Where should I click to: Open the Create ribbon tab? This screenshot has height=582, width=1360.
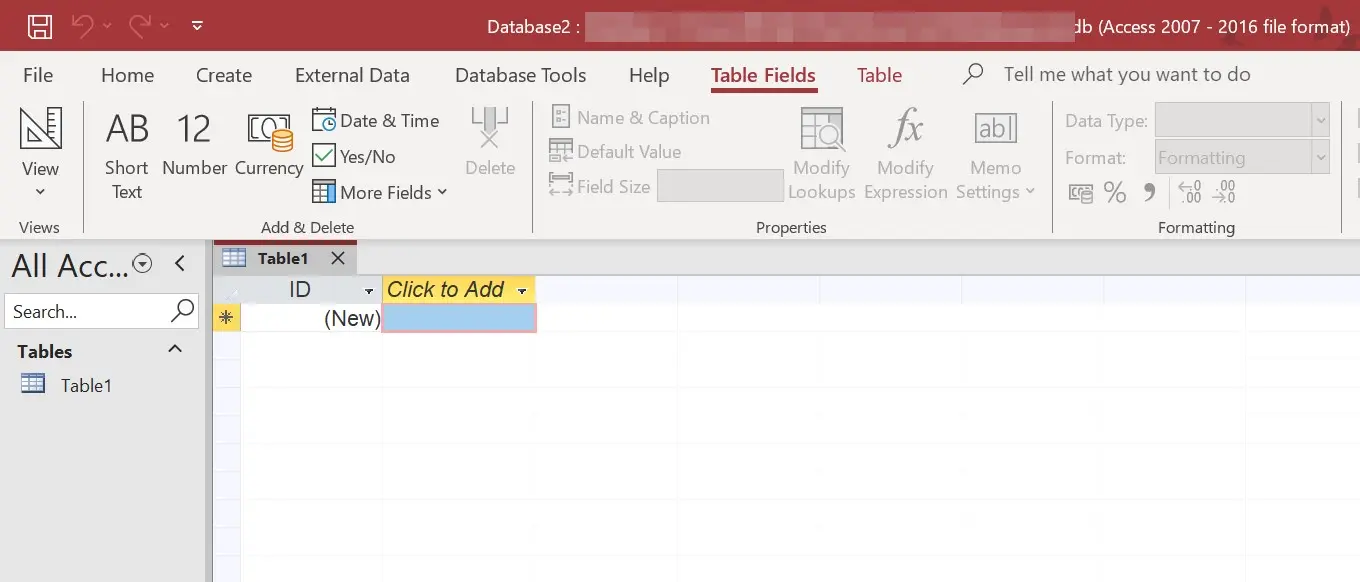(223, 75)
